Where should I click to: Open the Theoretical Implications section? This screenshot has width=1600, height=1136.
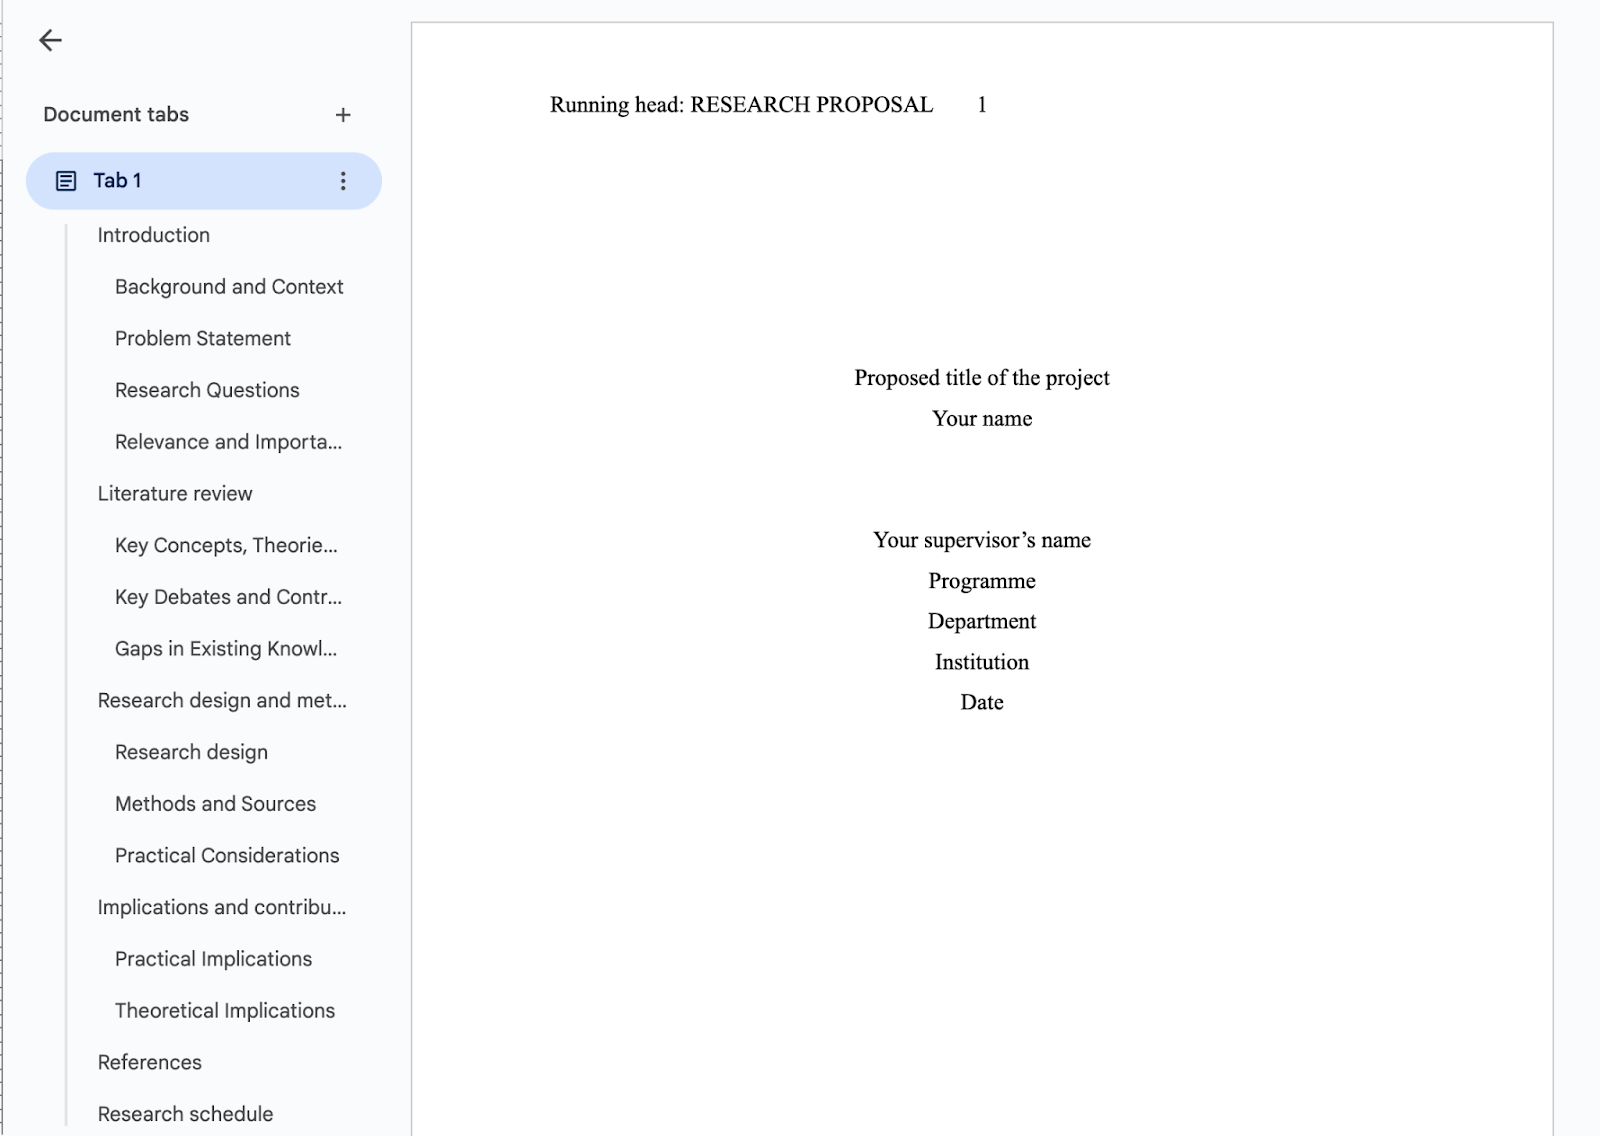click(x=225, y=1010)
